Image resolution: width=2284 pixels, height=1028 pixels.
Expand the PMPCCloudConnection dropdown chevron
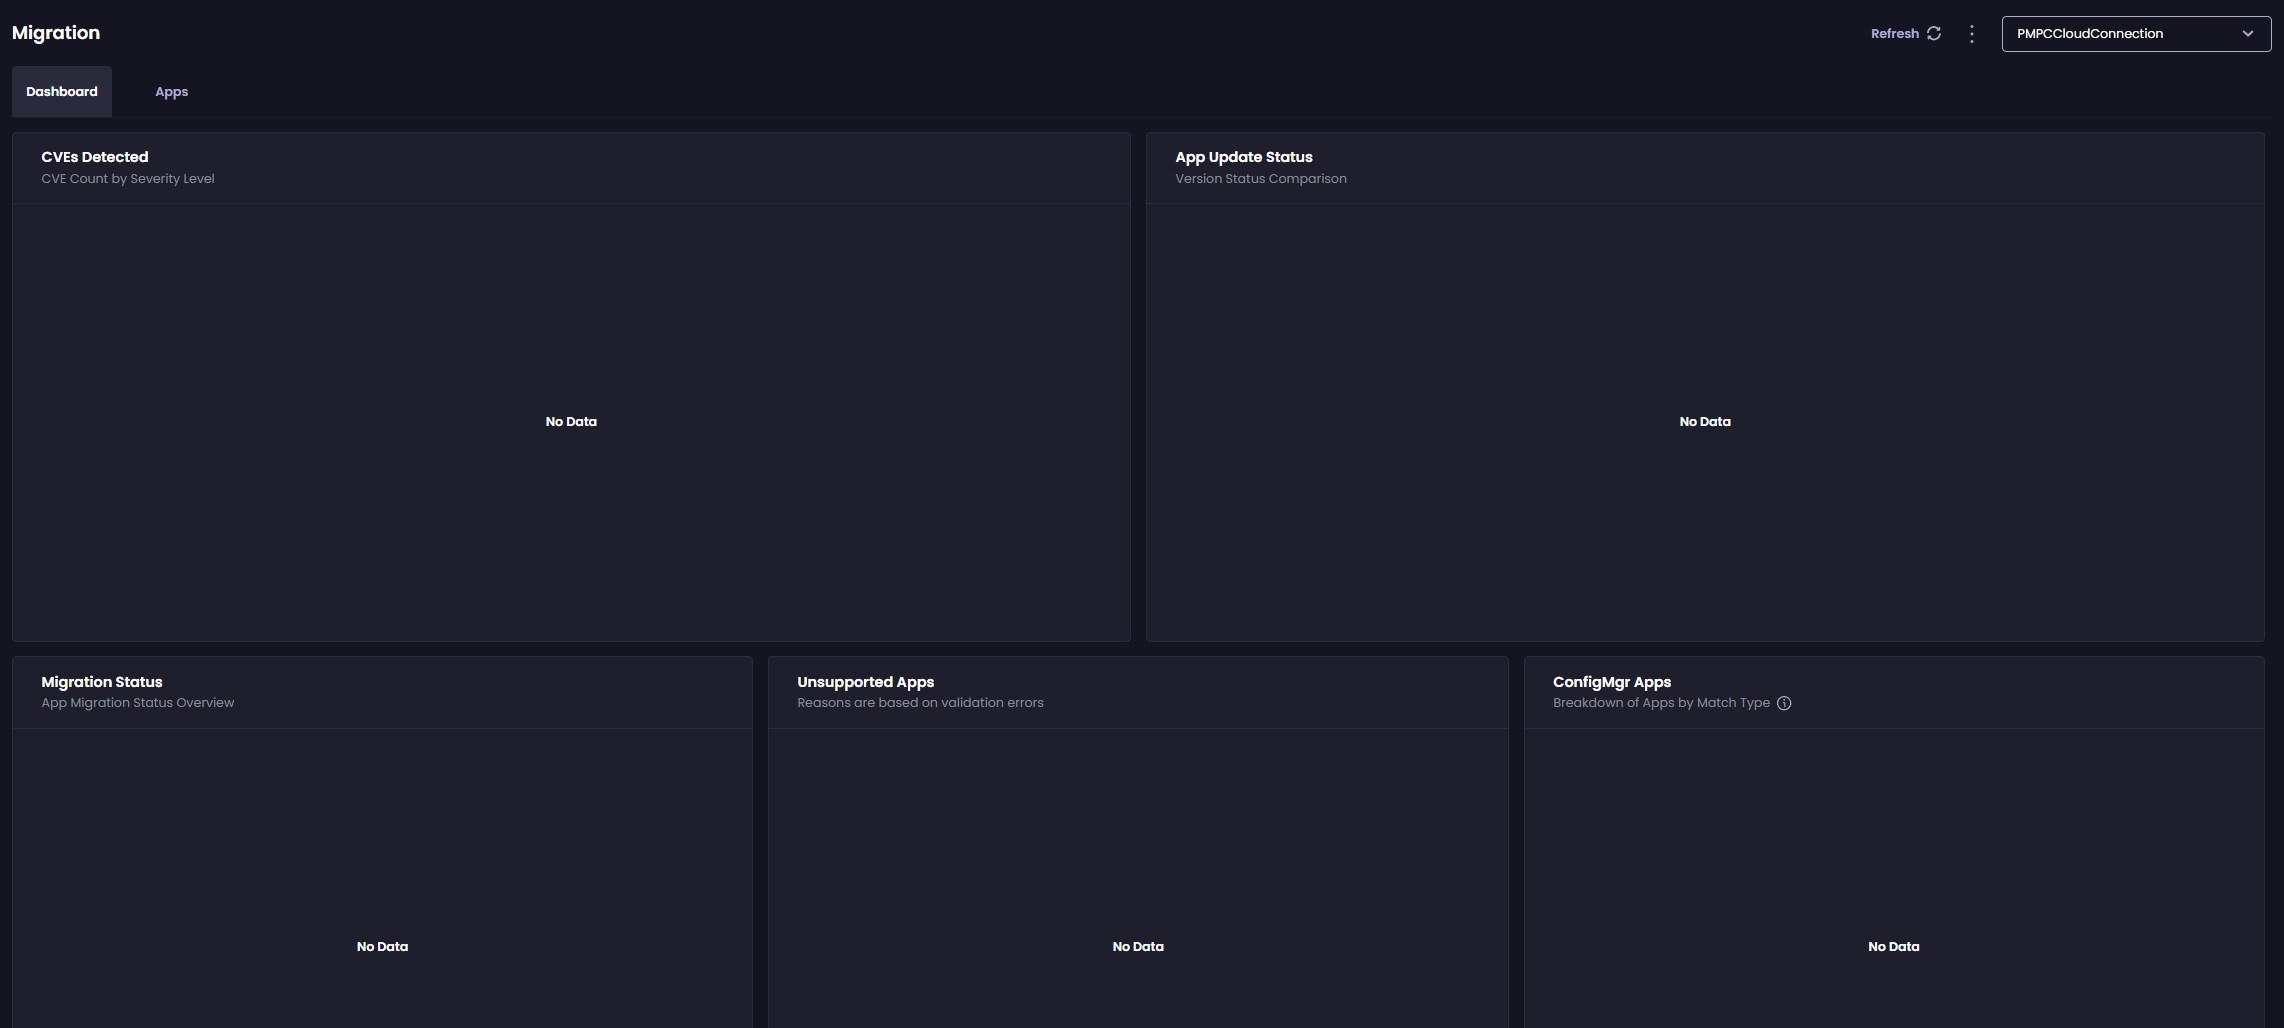pyautogui.click(x=2247, y=34)
